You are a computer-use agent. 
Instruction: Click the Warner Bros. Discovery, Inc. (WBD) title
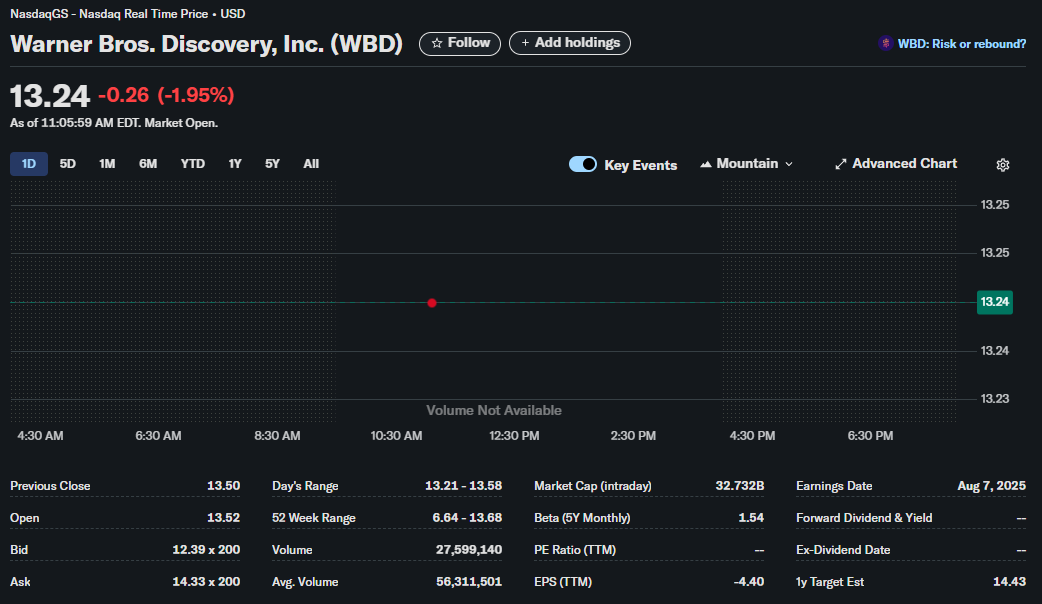[207, 44]
